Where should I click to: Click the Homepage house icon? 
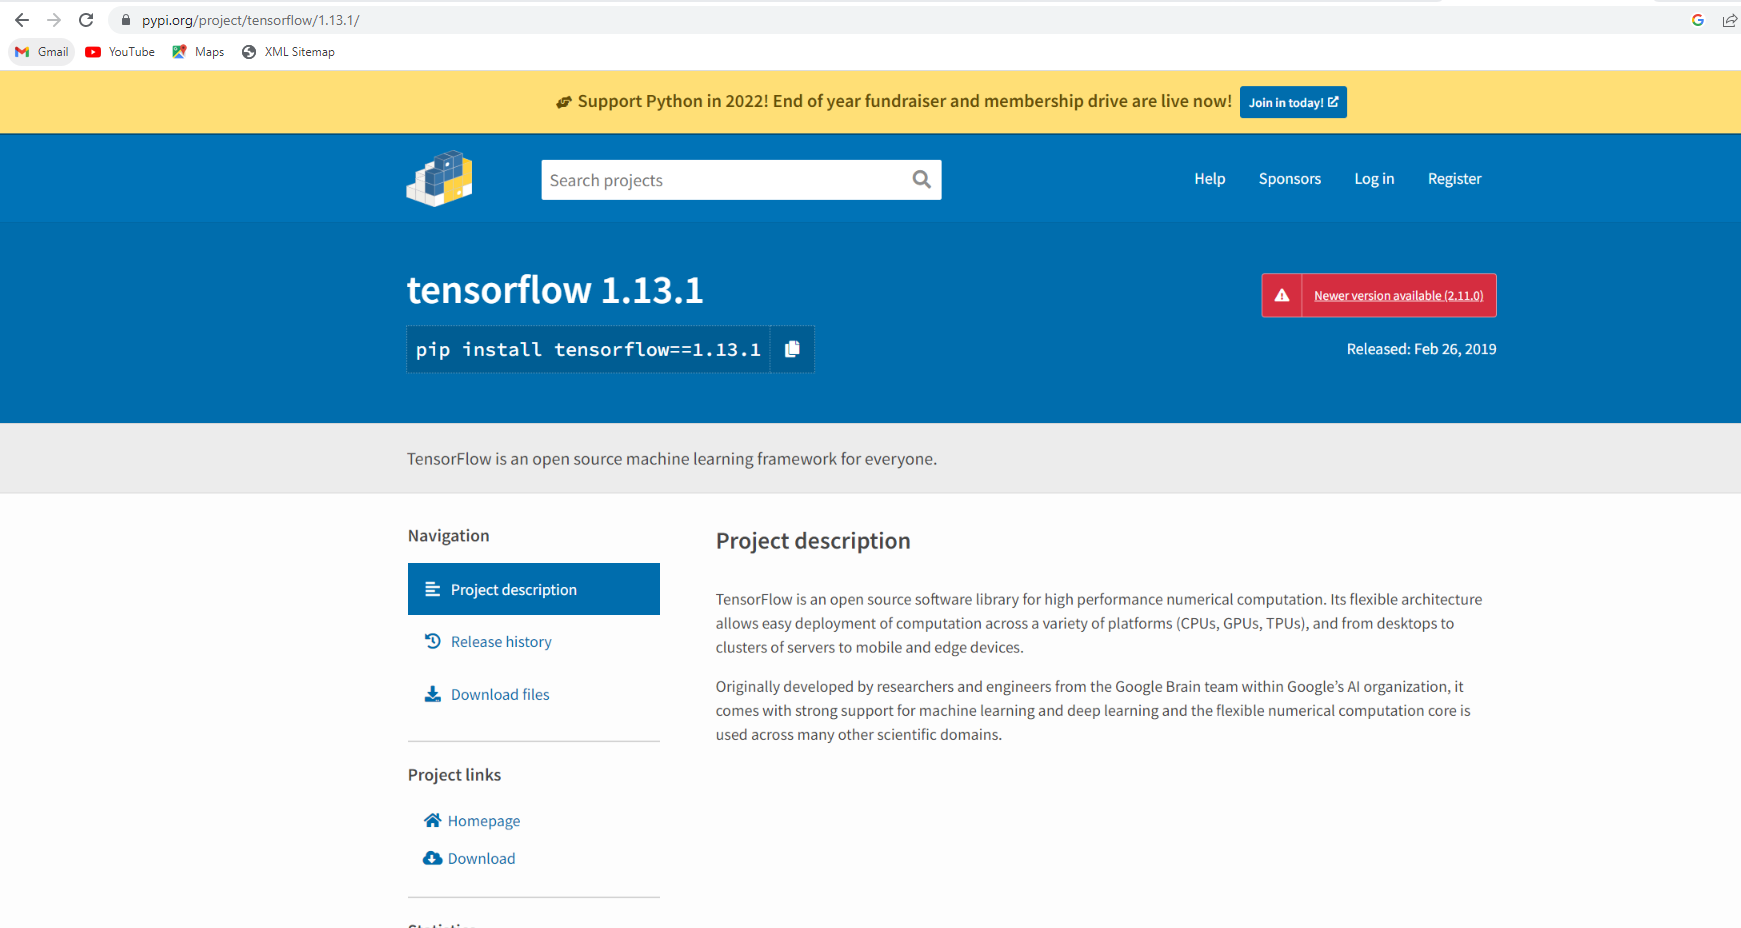coord(433,820)
